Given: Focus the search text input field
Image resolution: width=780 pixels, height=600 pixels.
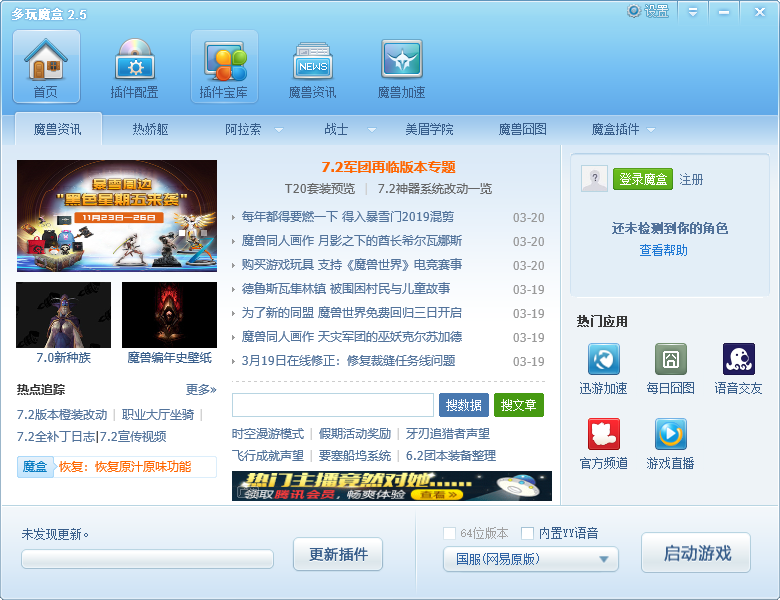Looking at the screenshot, I should (x=333, y=405).
